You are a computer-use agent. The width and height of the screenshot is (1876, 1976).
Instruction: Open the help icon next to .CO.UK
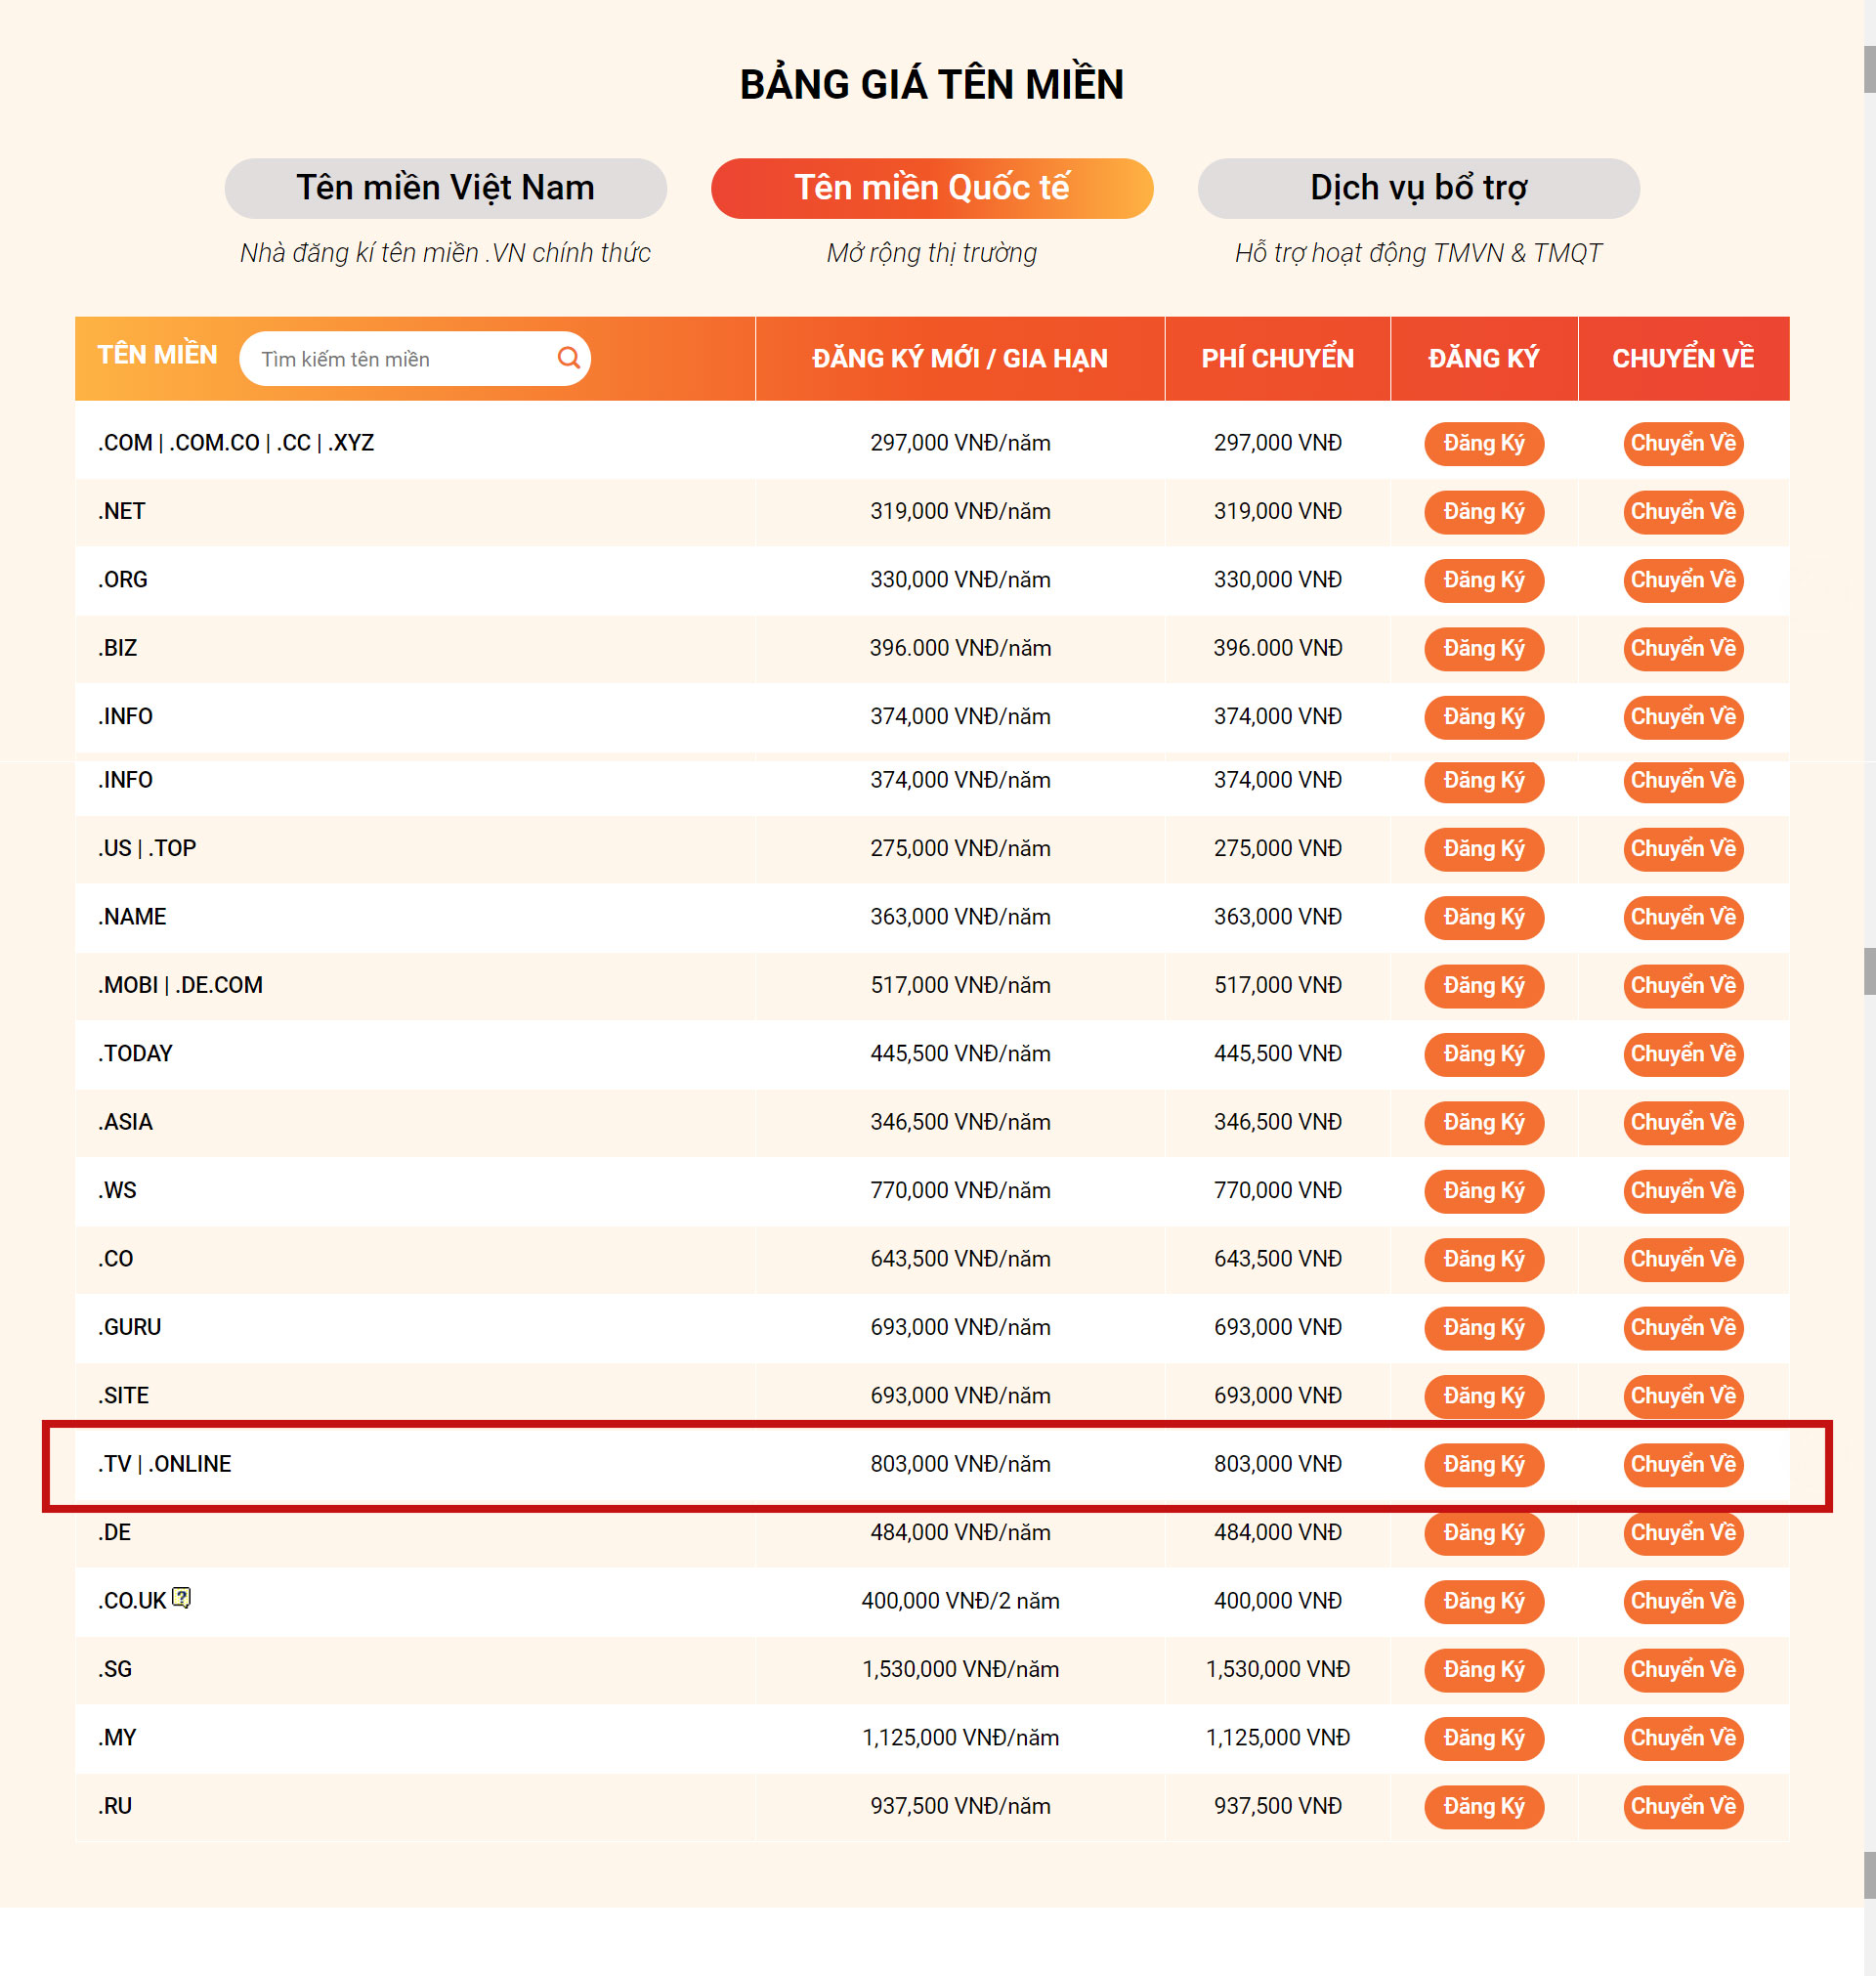tap(179, 1597)
